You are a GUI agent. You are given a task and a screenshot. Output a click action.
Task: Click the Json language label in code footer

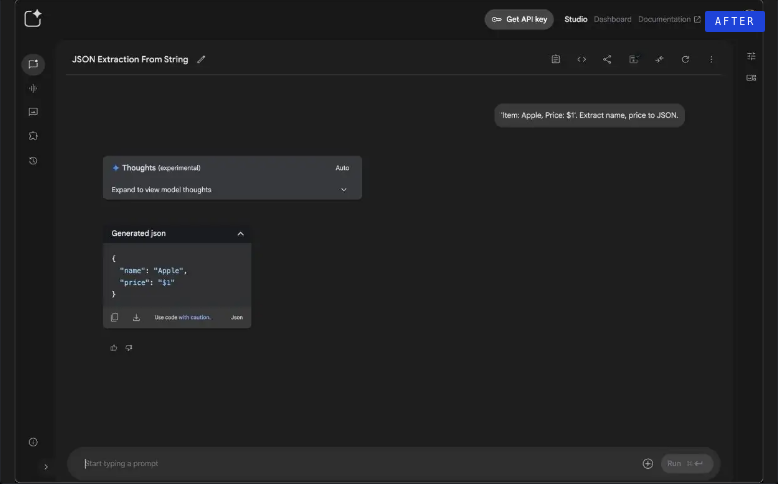click(237, 317)
